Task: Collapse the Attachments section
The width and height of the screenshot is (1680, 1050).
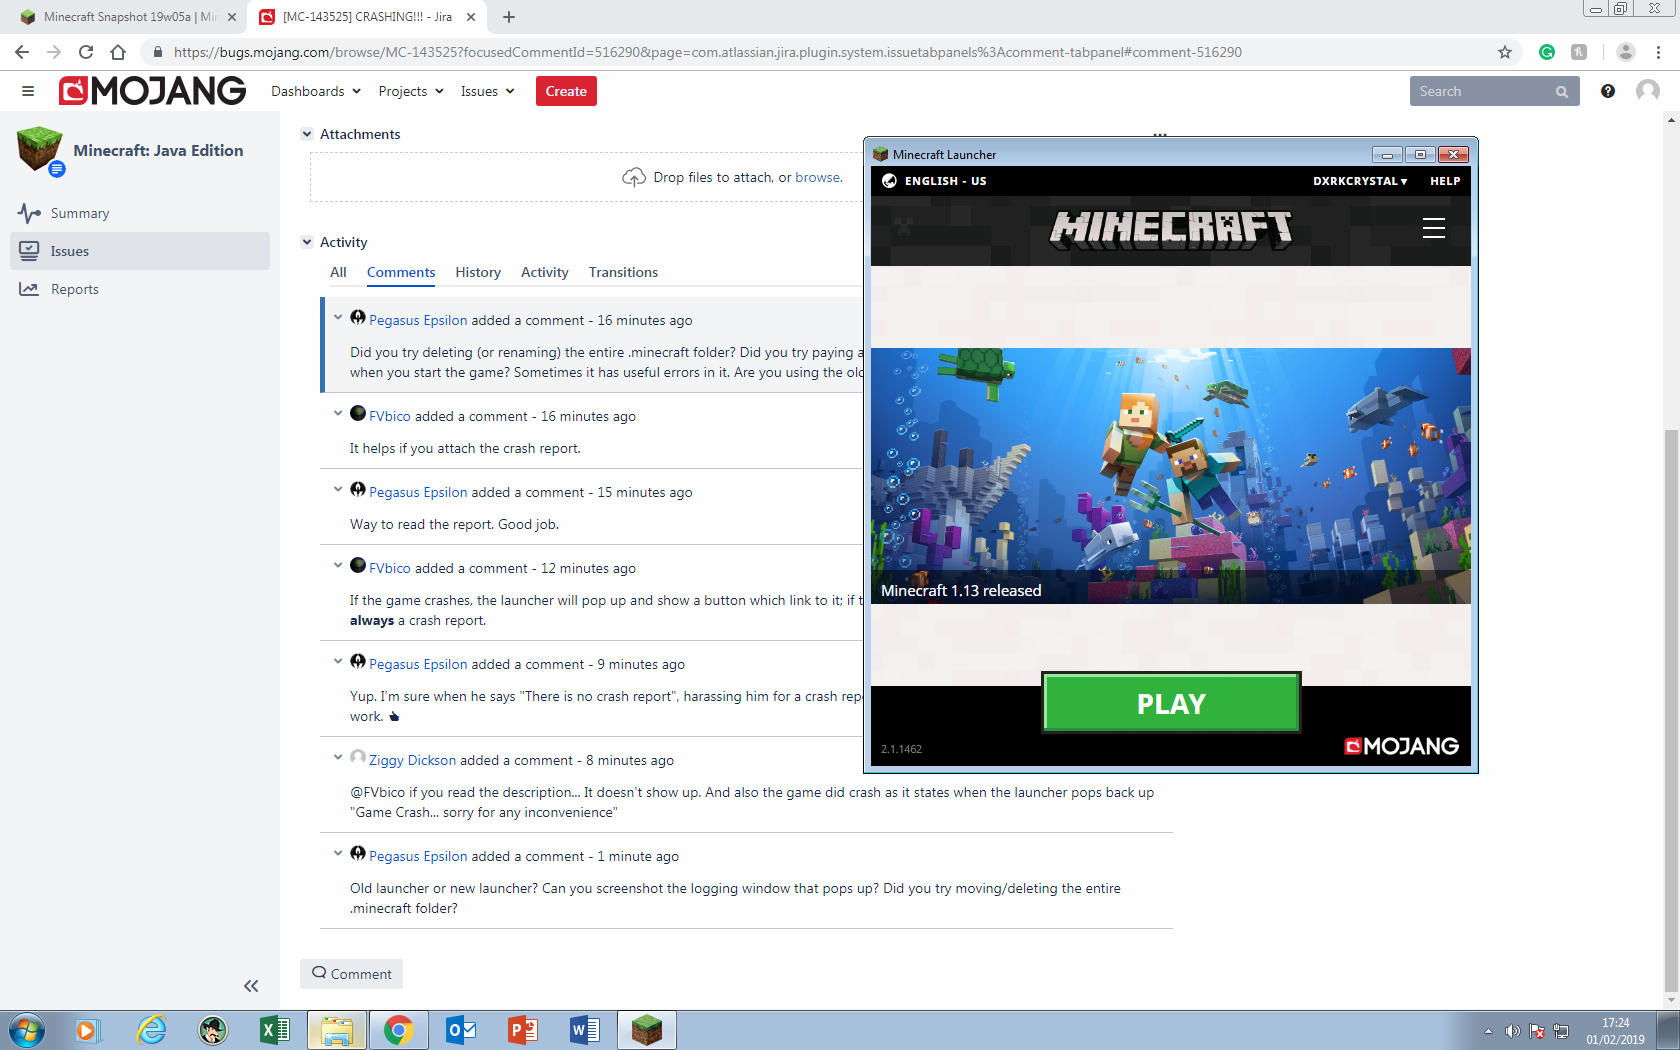Action: click(307, 134)
